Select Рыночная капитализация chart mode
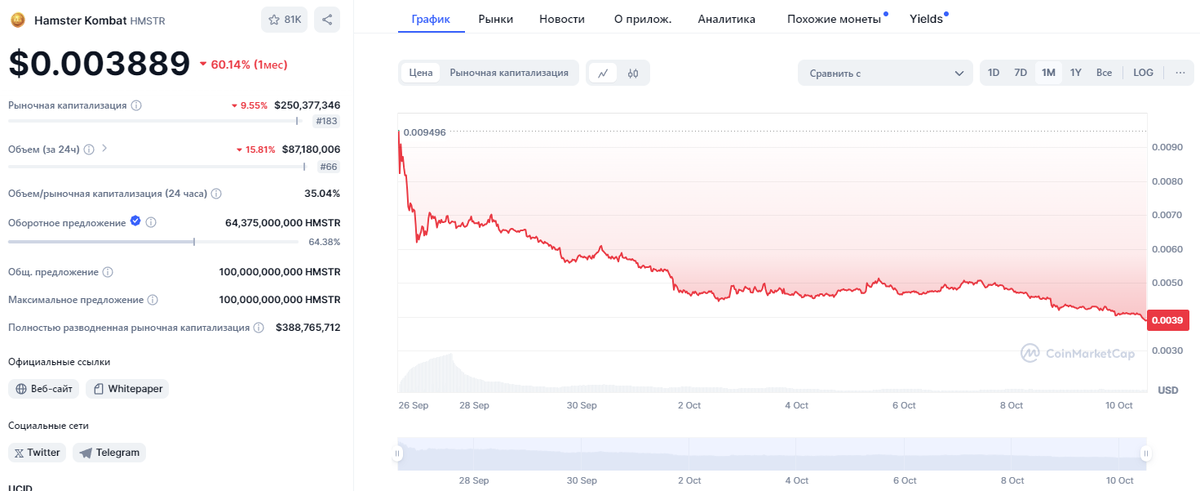The height and width of the screenshot is (491, 1200). [x=509, y=73]
